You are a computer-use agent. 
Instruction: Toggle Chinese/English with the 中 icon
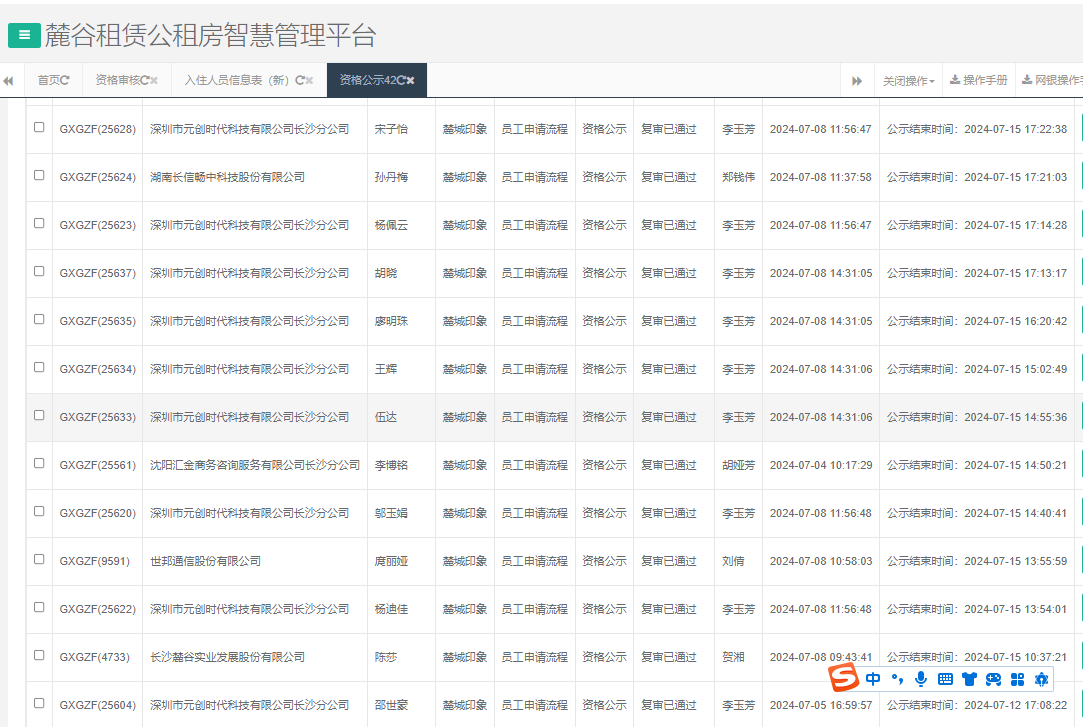pos(873,678)
